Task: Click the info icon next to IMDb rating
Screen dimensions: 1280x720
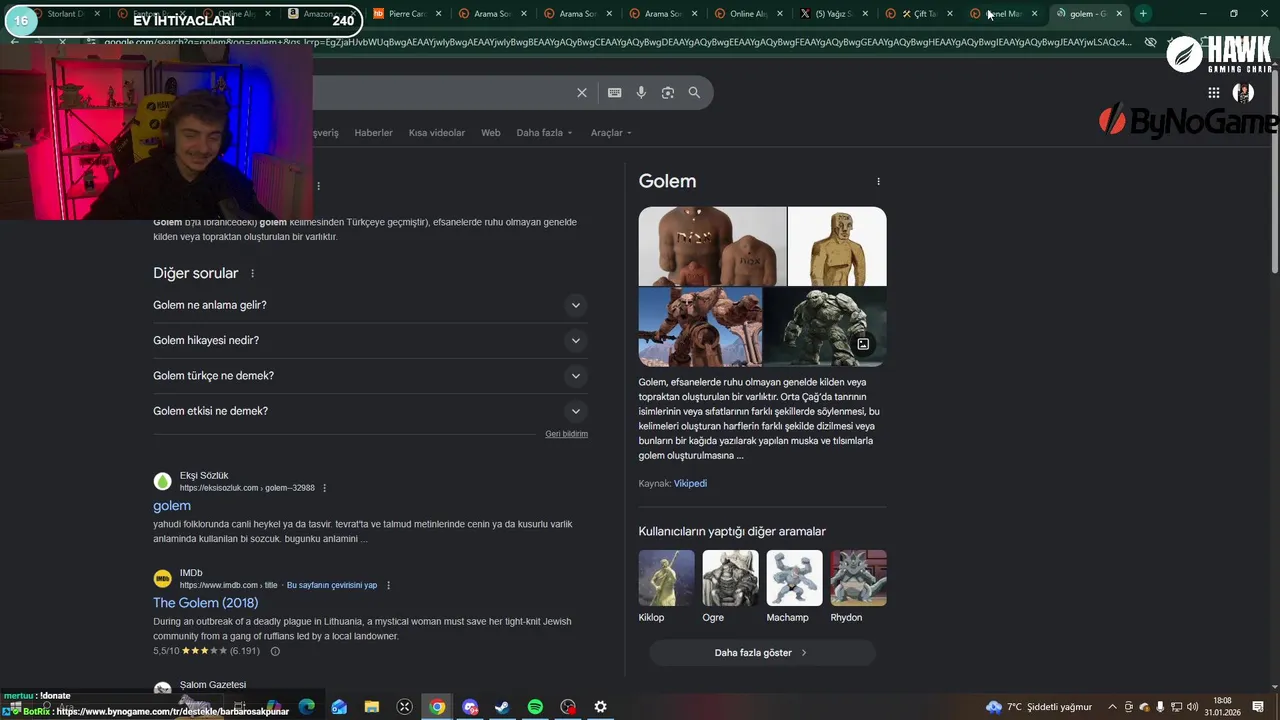Action: pyautogui.click(x=275, y=651)
